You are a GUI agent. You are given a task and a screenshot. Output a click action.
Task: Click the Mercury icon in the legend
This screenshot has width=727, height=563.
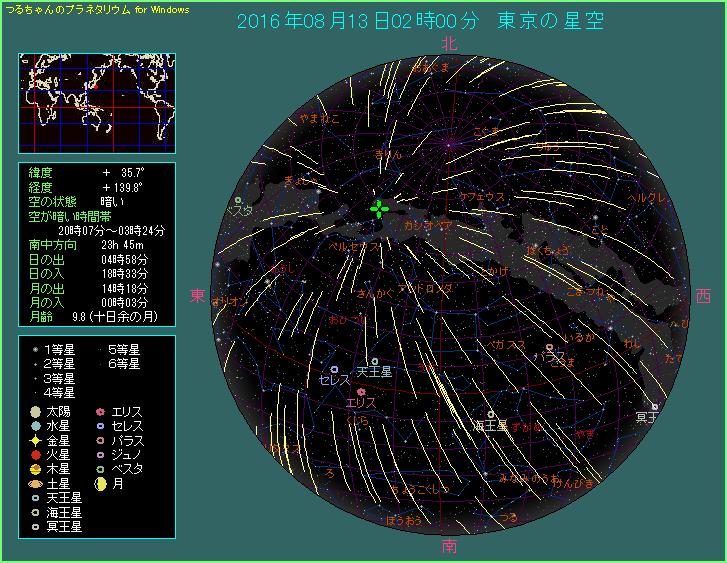coord(36,426)
